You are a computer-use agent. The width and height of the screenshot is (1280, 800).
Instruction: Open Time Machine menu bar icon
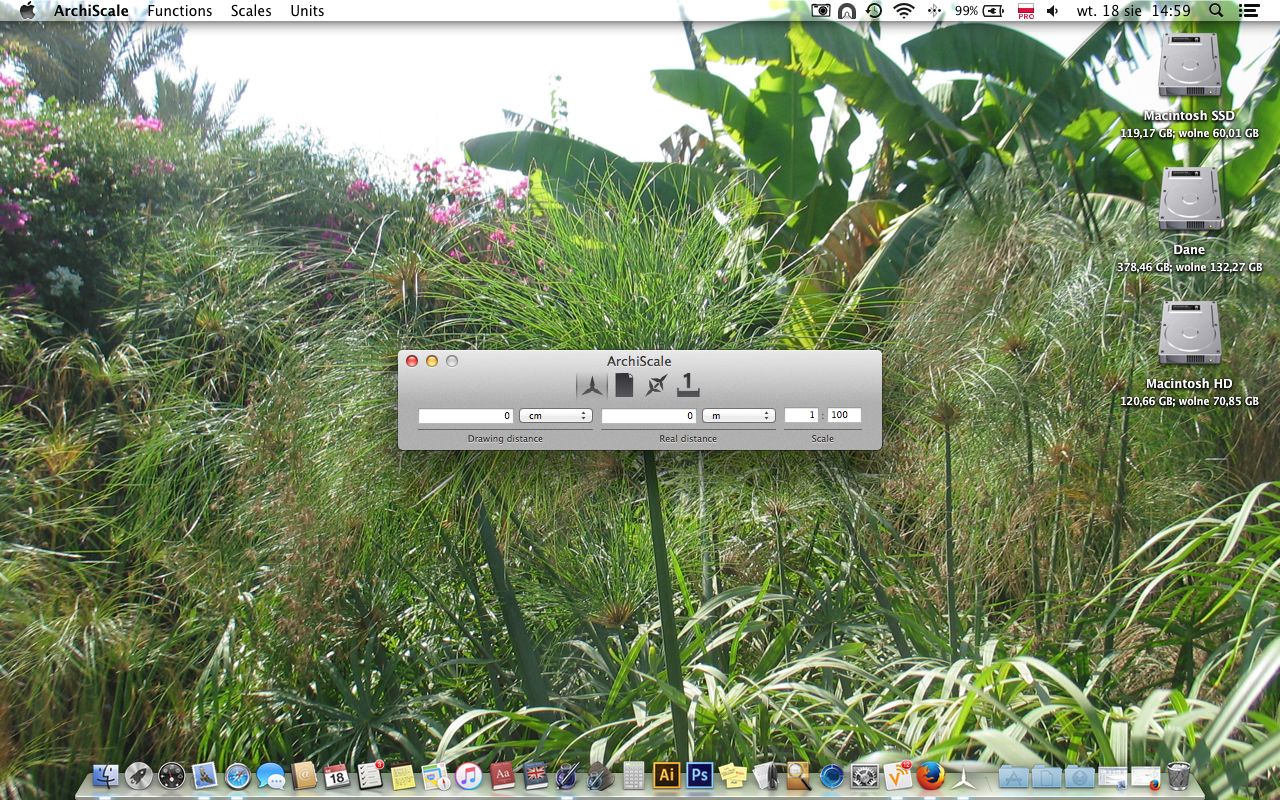pyautogui.click(x=874, y=11)
